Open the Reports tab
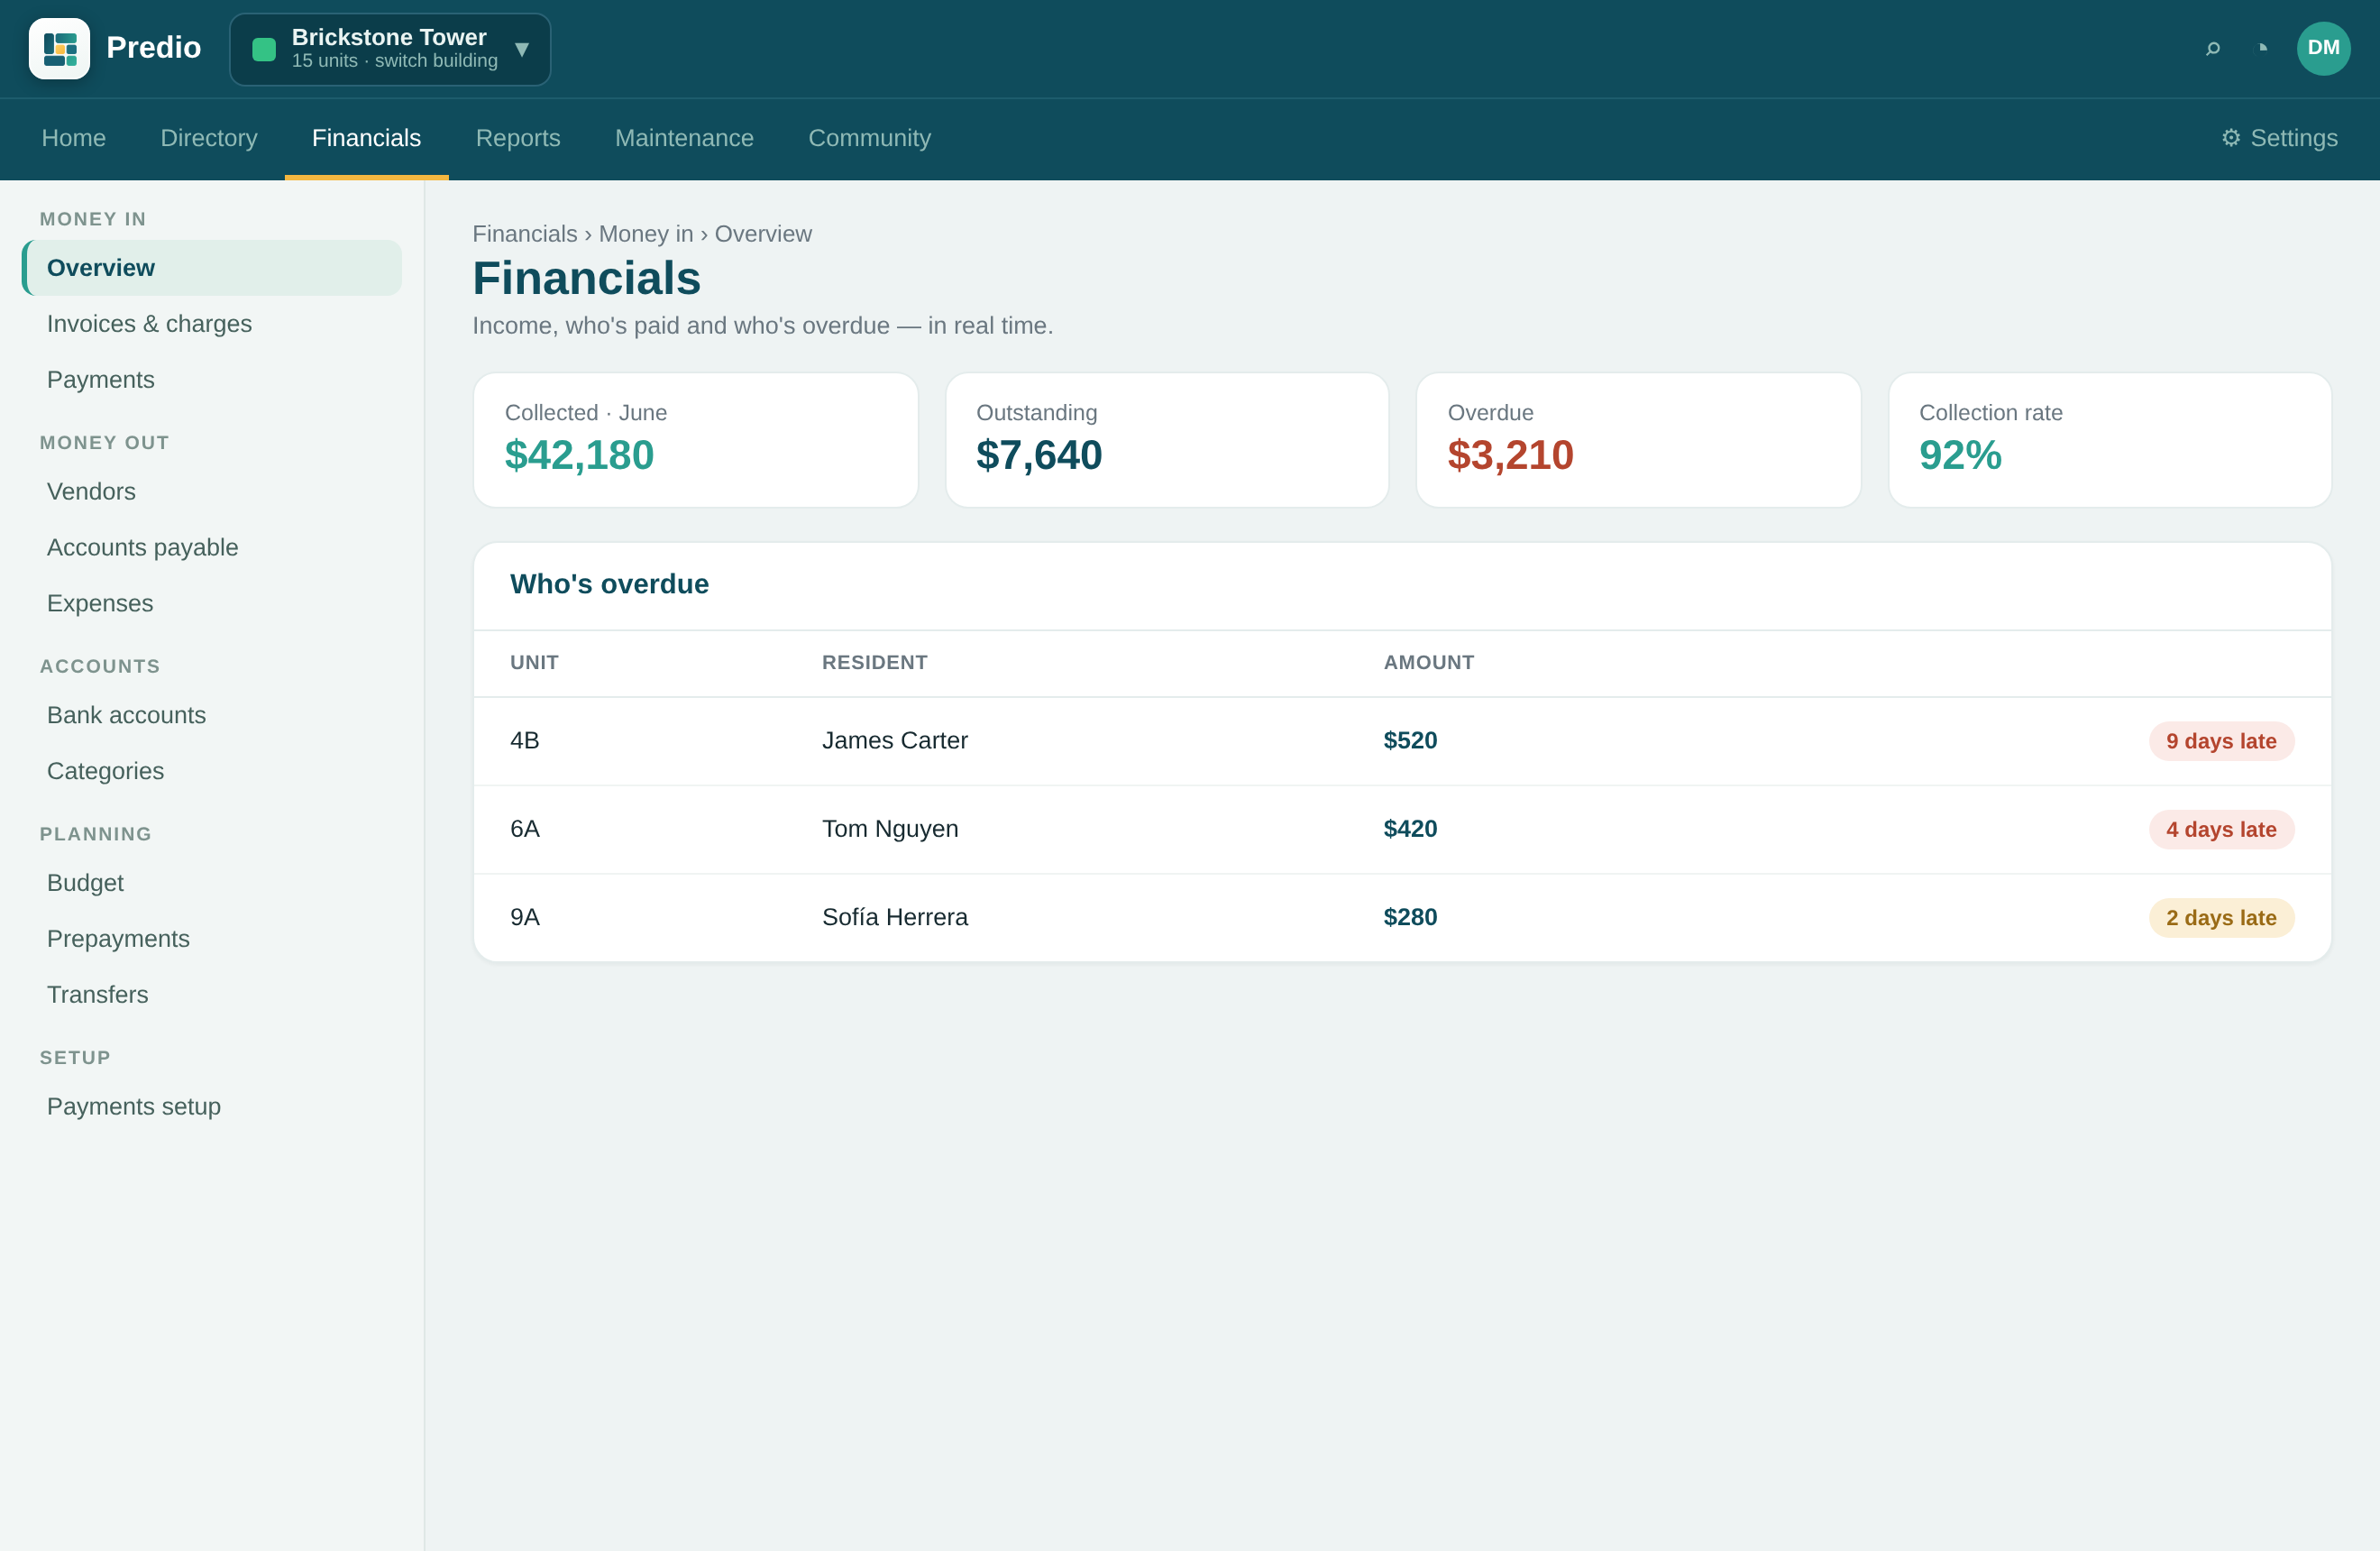The width and height of the screenshot is (2380, 1551). point(518,138)
